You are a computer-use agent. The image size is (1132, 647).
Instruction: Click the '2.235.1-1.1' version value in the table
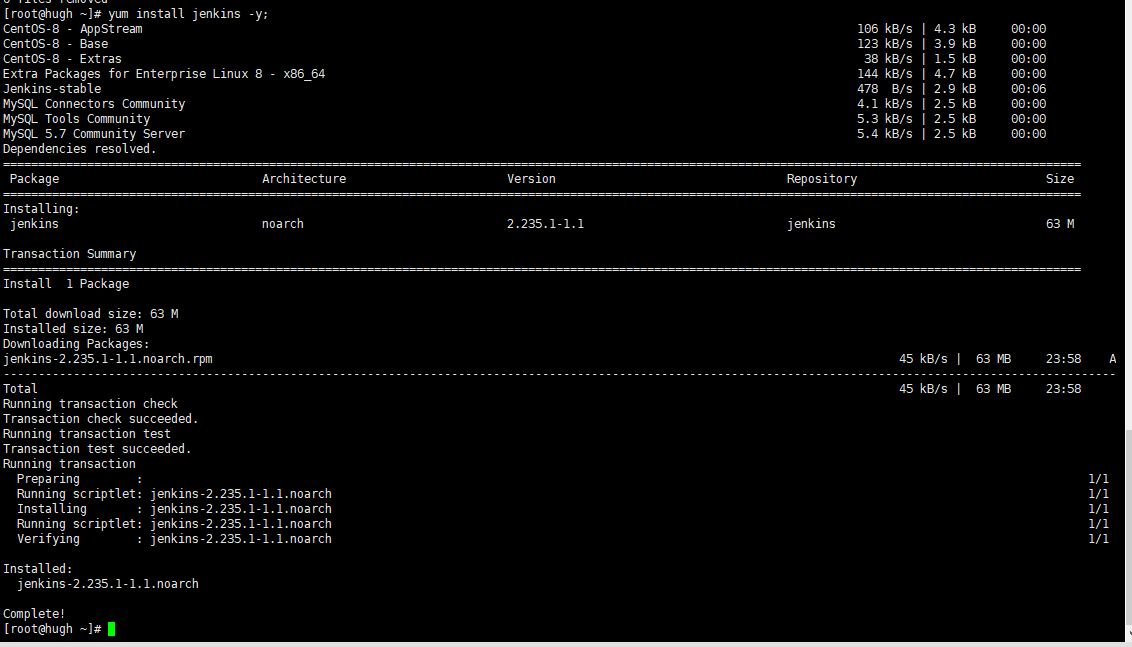(x=545, y=224)
